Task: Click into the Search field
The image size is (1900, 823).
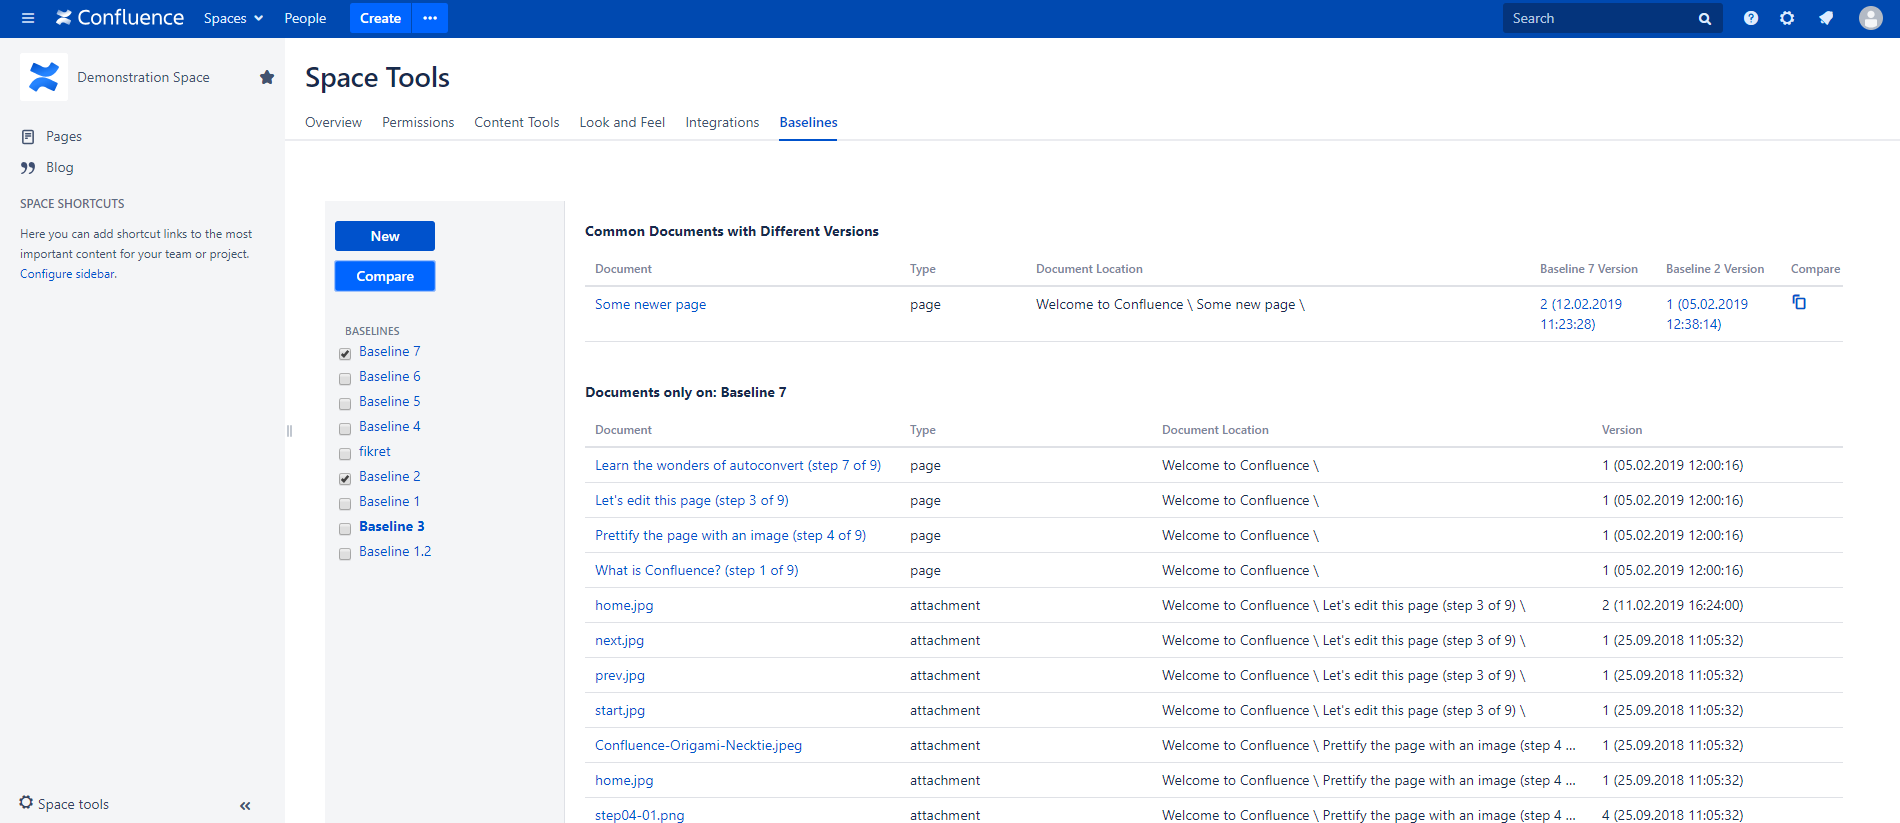Action: (x=1598, y=18)
